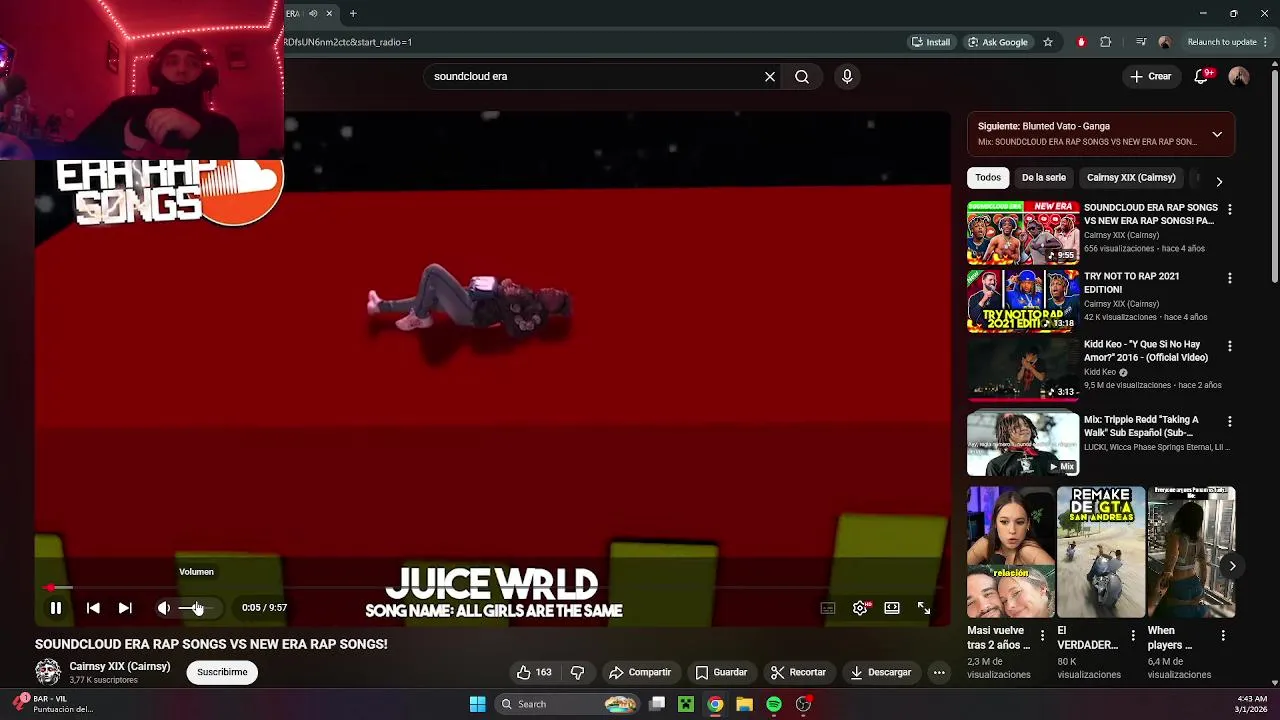Open a new browser tab
The image size is (1280, 720).
point(353,13)
